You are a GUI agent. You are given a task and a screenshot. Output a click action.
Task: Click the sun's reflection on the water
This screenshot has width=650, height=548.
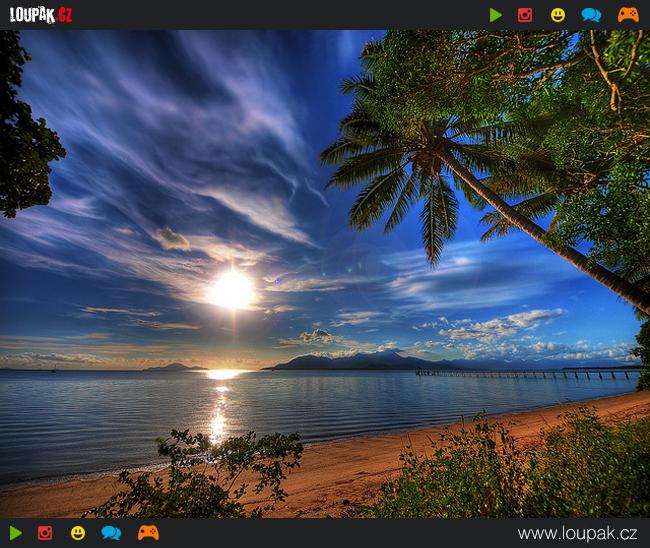pos(218,415)
